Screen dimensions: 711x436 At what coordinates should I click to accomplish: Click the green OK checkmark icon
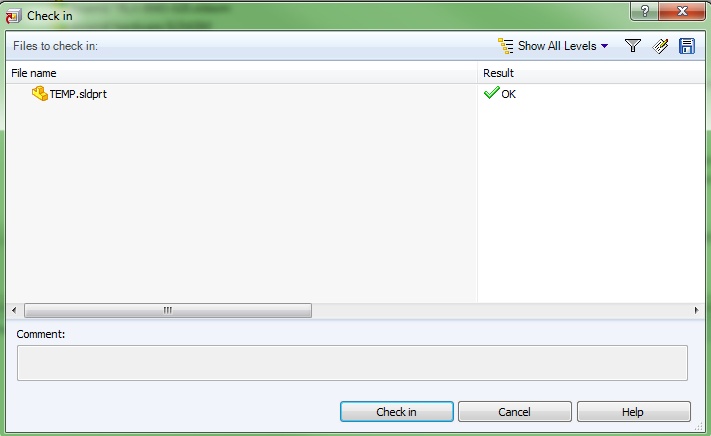[x=492, y=93]
